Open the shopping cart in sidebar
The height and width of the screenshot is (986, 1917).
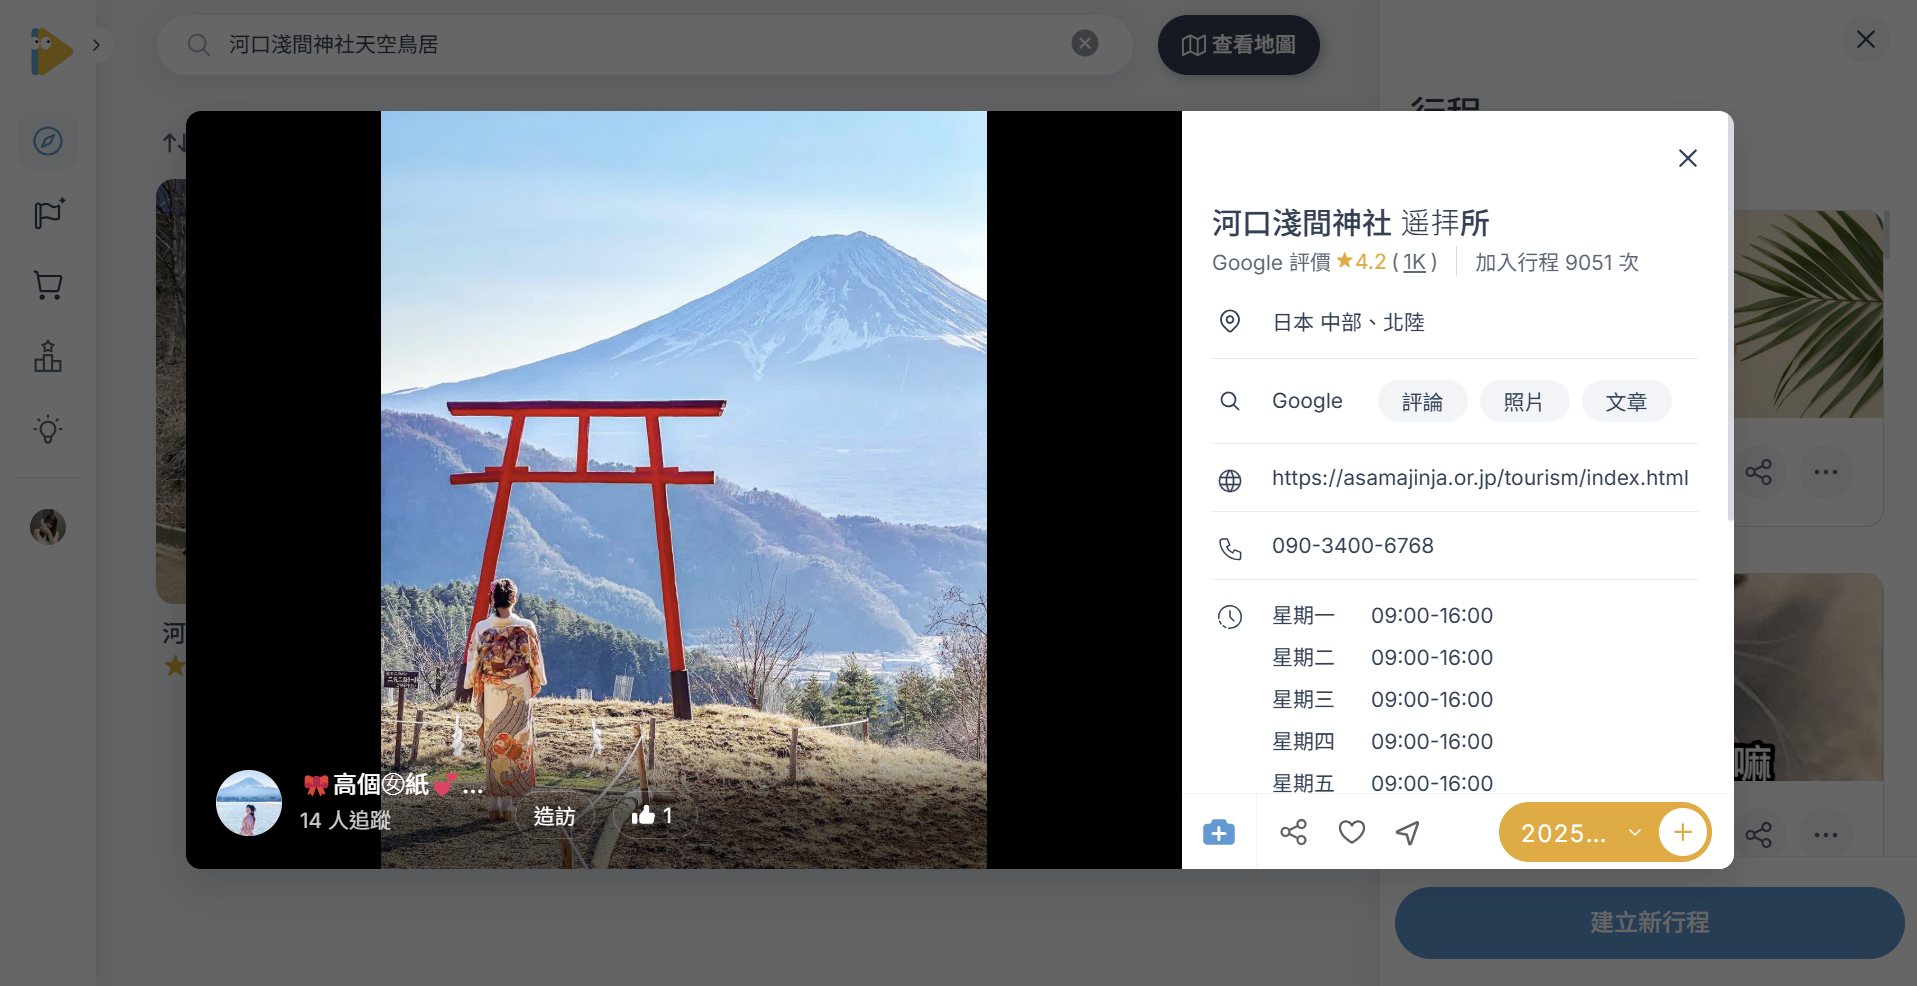(48, 286)
